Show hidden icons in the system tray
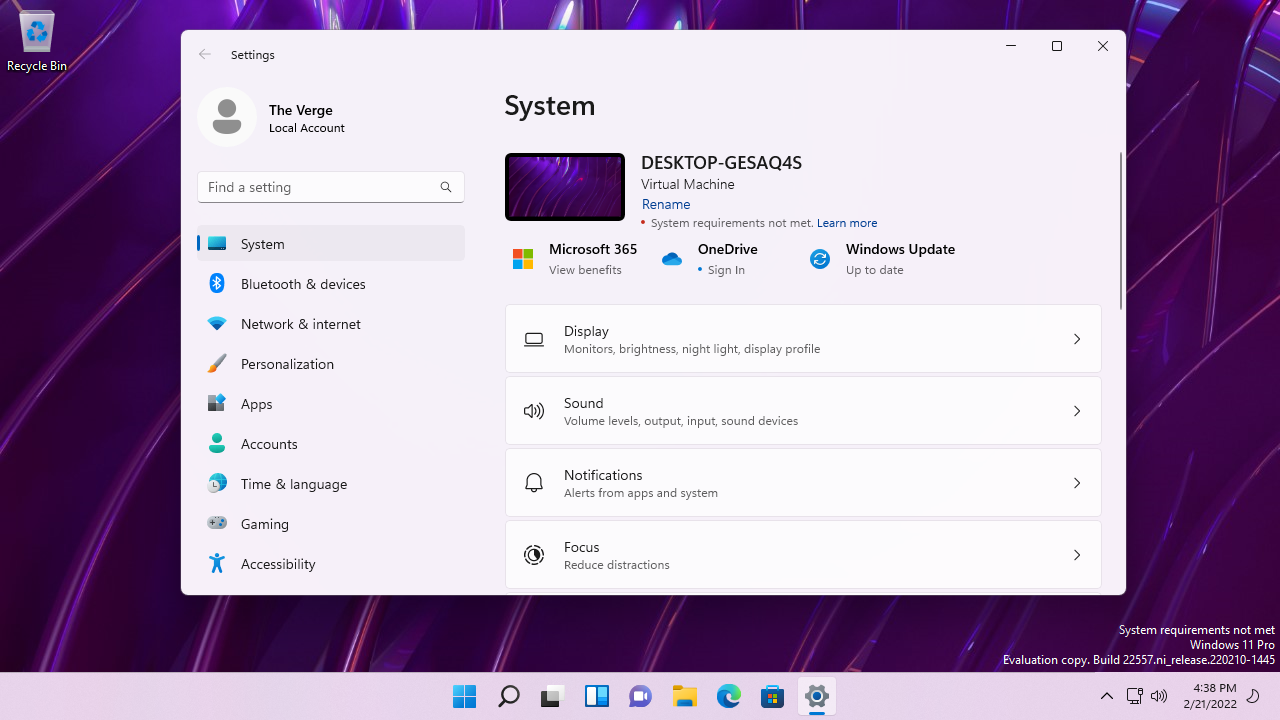The image size is (1280, 720). click(x=1106, y=696)
